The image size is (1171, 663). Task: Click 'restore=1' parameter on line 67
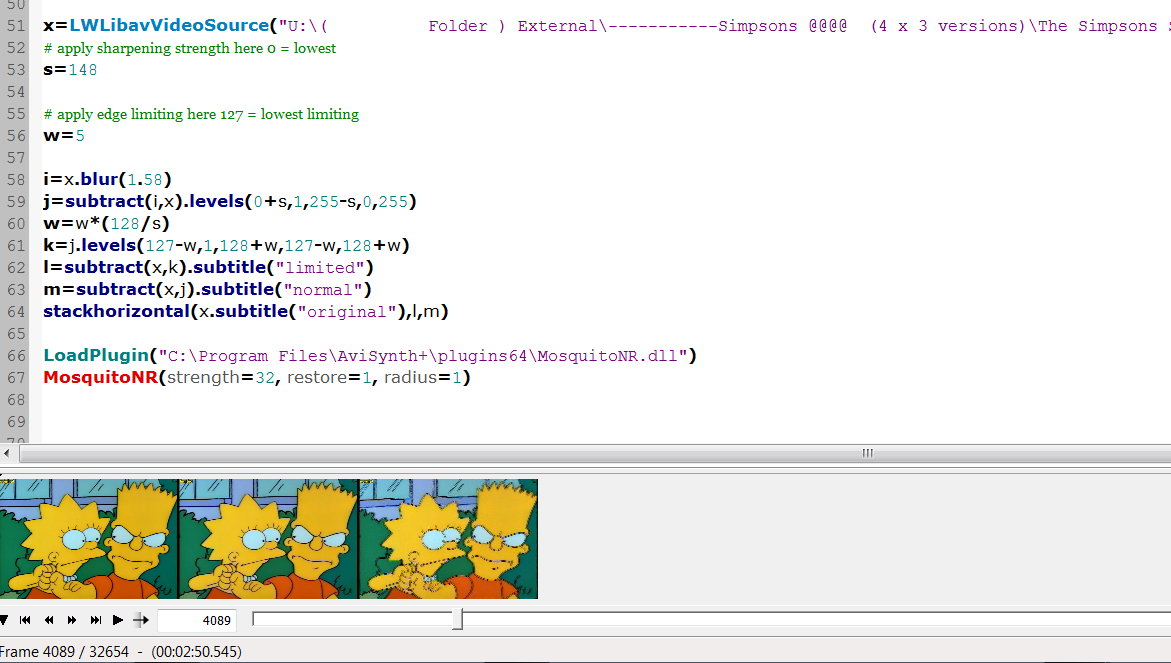pyautogui.click(x=329, y=378)
